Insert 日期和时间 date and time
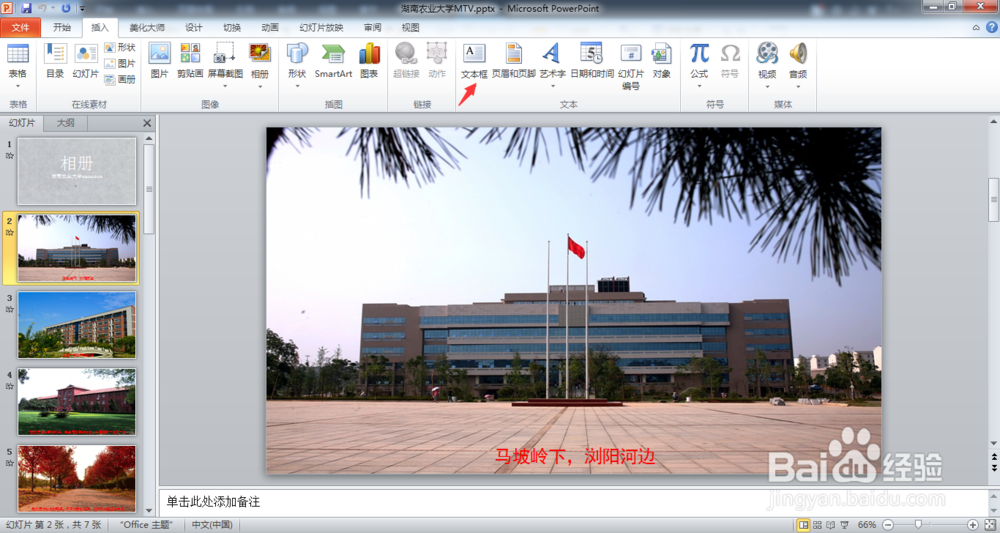This screenshot has height=533, width=1000. pyautogui.click(x=592, y=61)
